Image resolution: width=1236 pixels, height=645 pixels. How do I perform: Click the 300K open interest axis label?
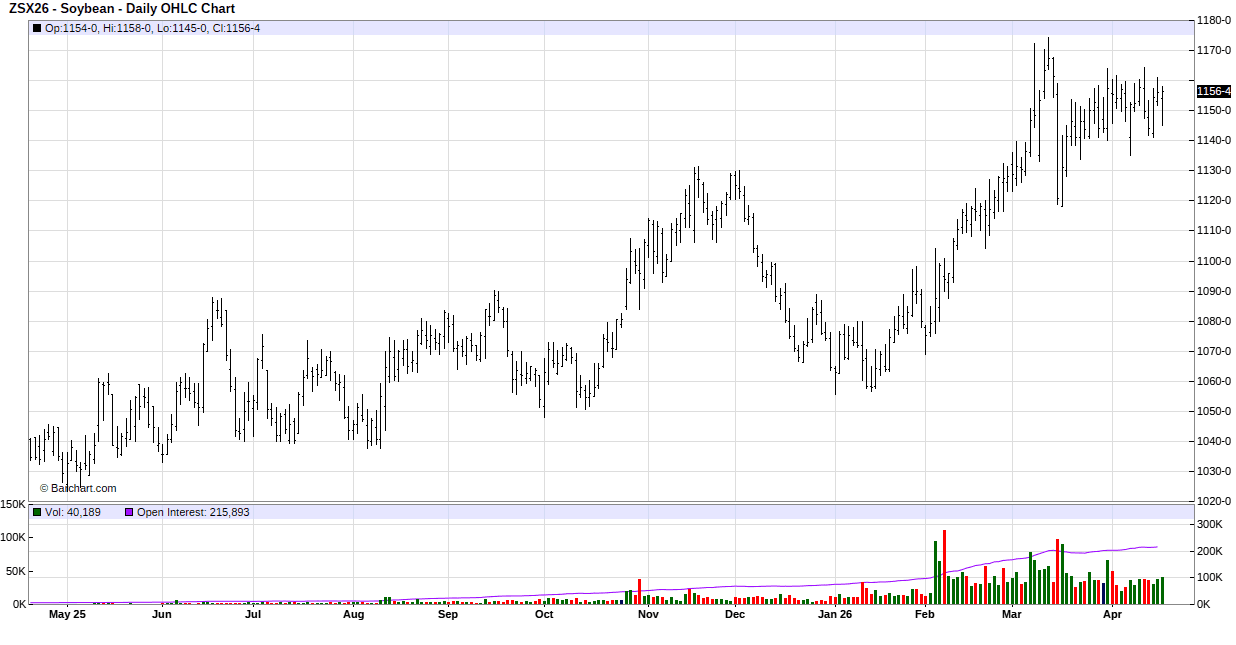1211,524
